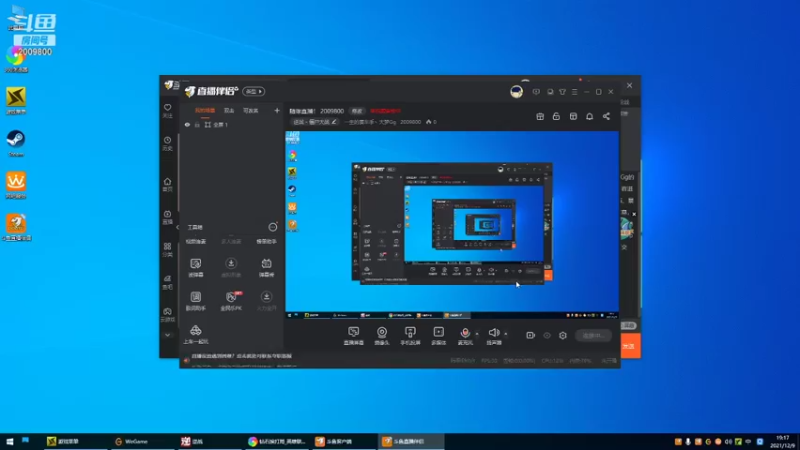
Task: Edit the stream category tag
Action: click(315, 122)
